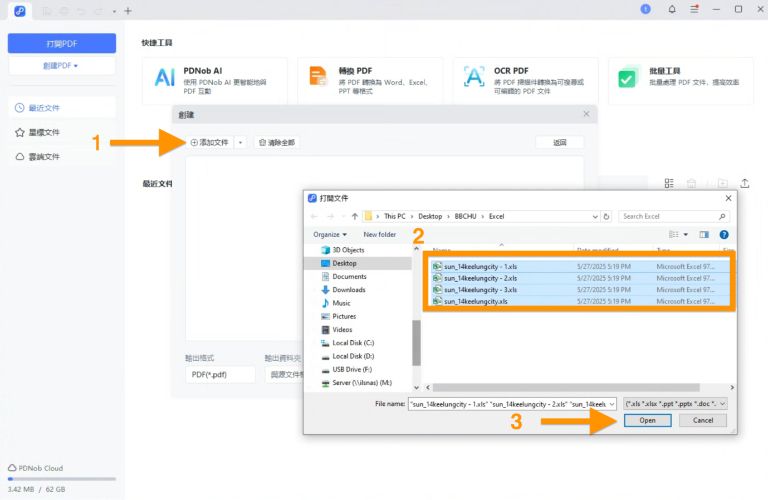Select 星標文件 in the sidebar
Image resolution: width=768 pixels, height=500 pixels.
pyautogui.click(x=62, y=132)
